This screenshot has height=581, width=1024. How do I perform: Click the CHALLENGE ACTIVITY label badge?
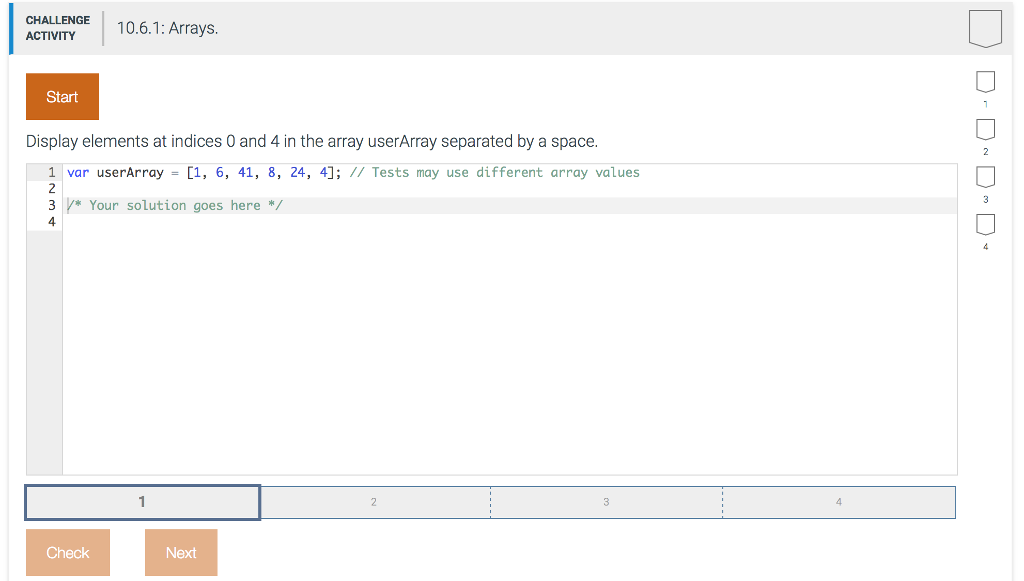[57, 27]
